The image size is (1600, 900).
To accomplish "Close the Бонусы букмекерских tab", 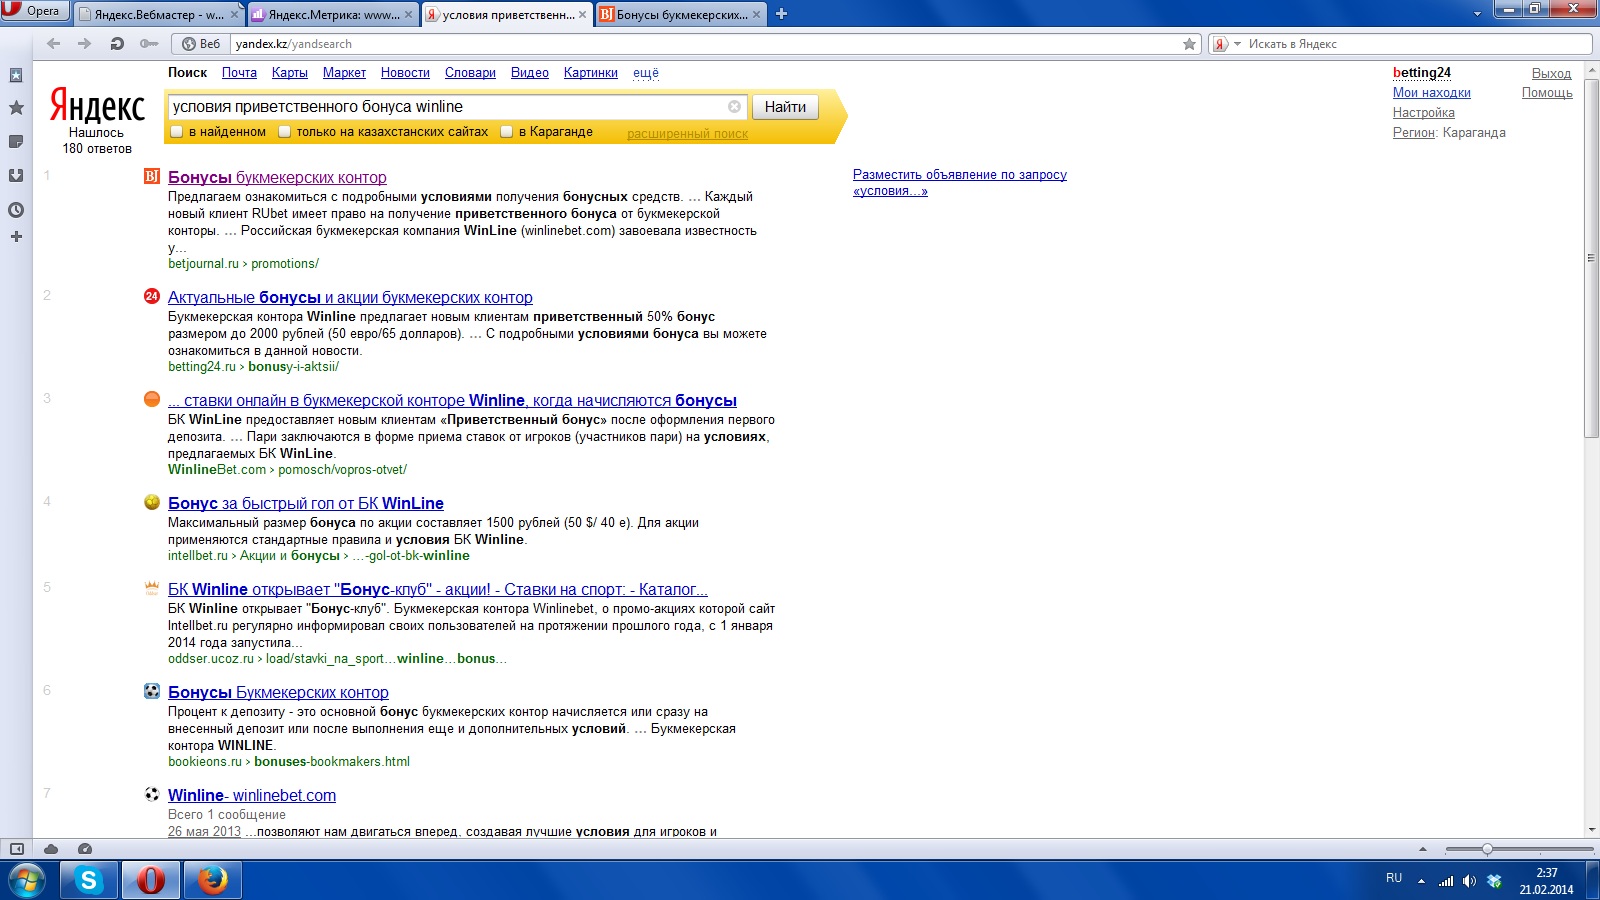I will (757, 15).
